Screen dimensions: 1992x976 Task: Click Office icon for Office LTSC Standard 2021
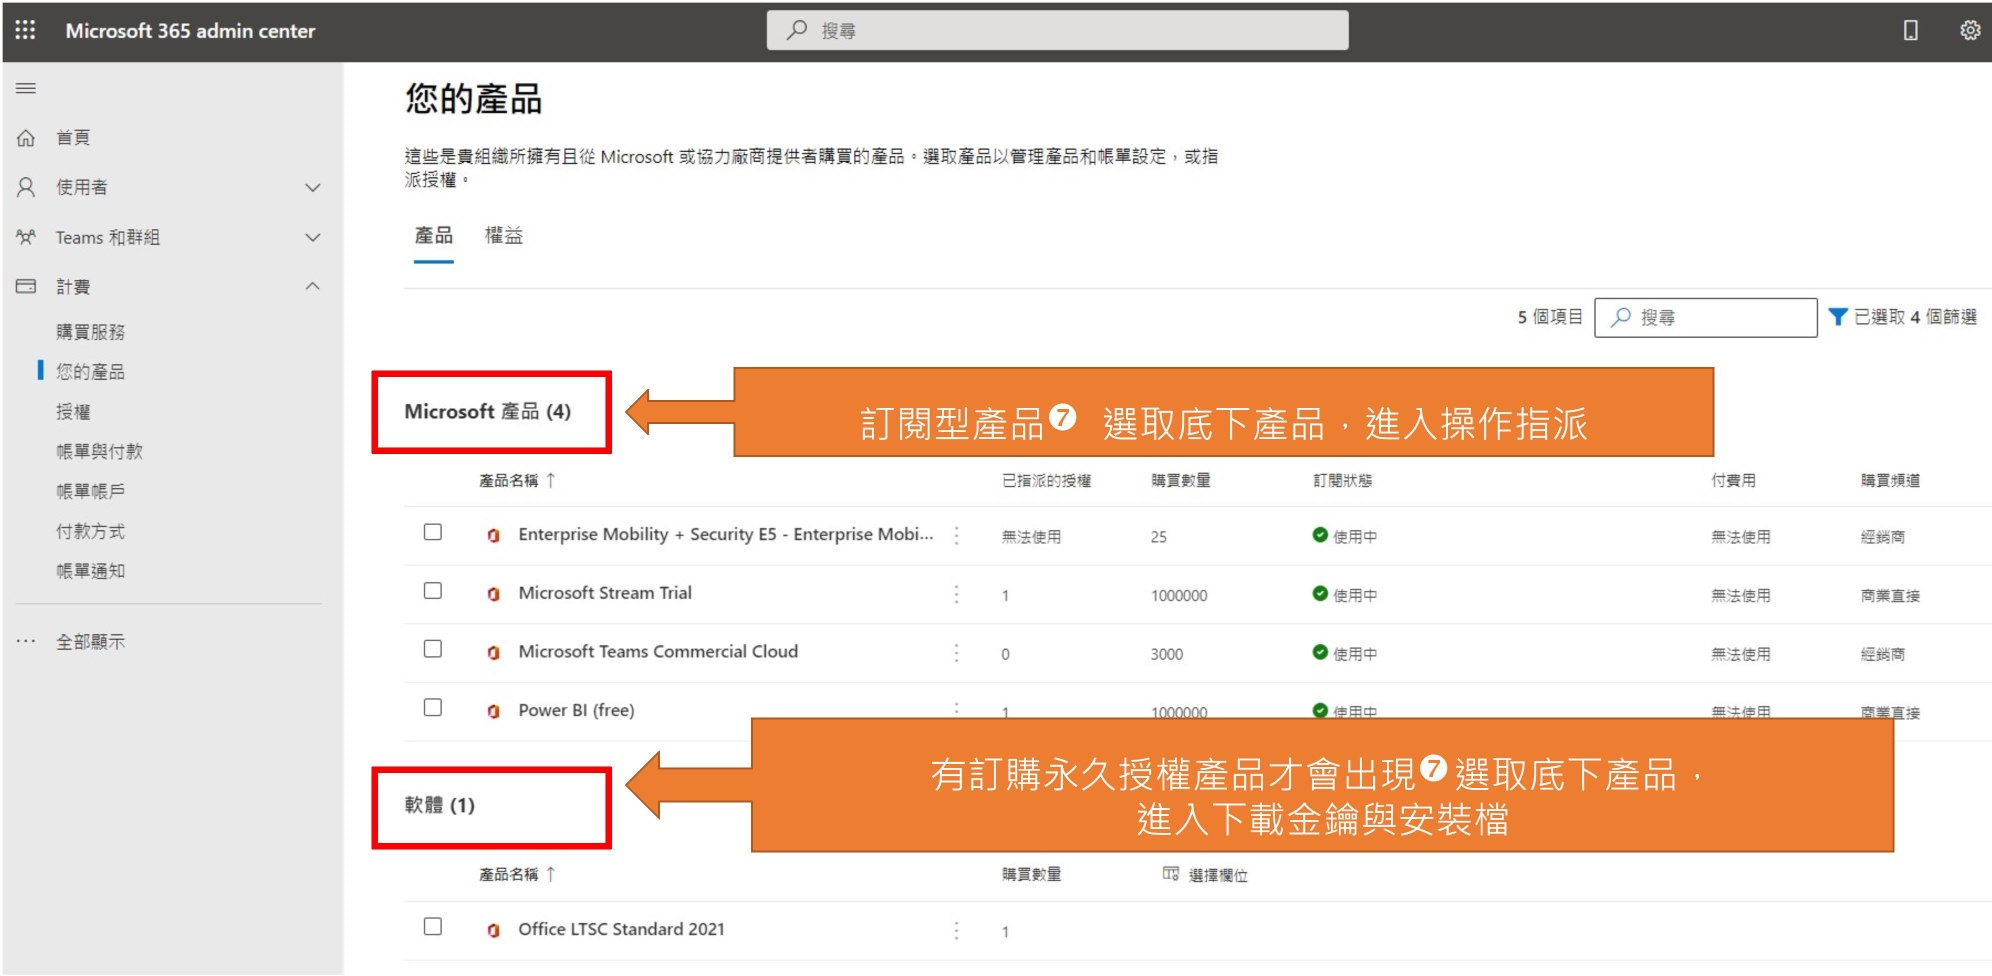click(493, 930)
